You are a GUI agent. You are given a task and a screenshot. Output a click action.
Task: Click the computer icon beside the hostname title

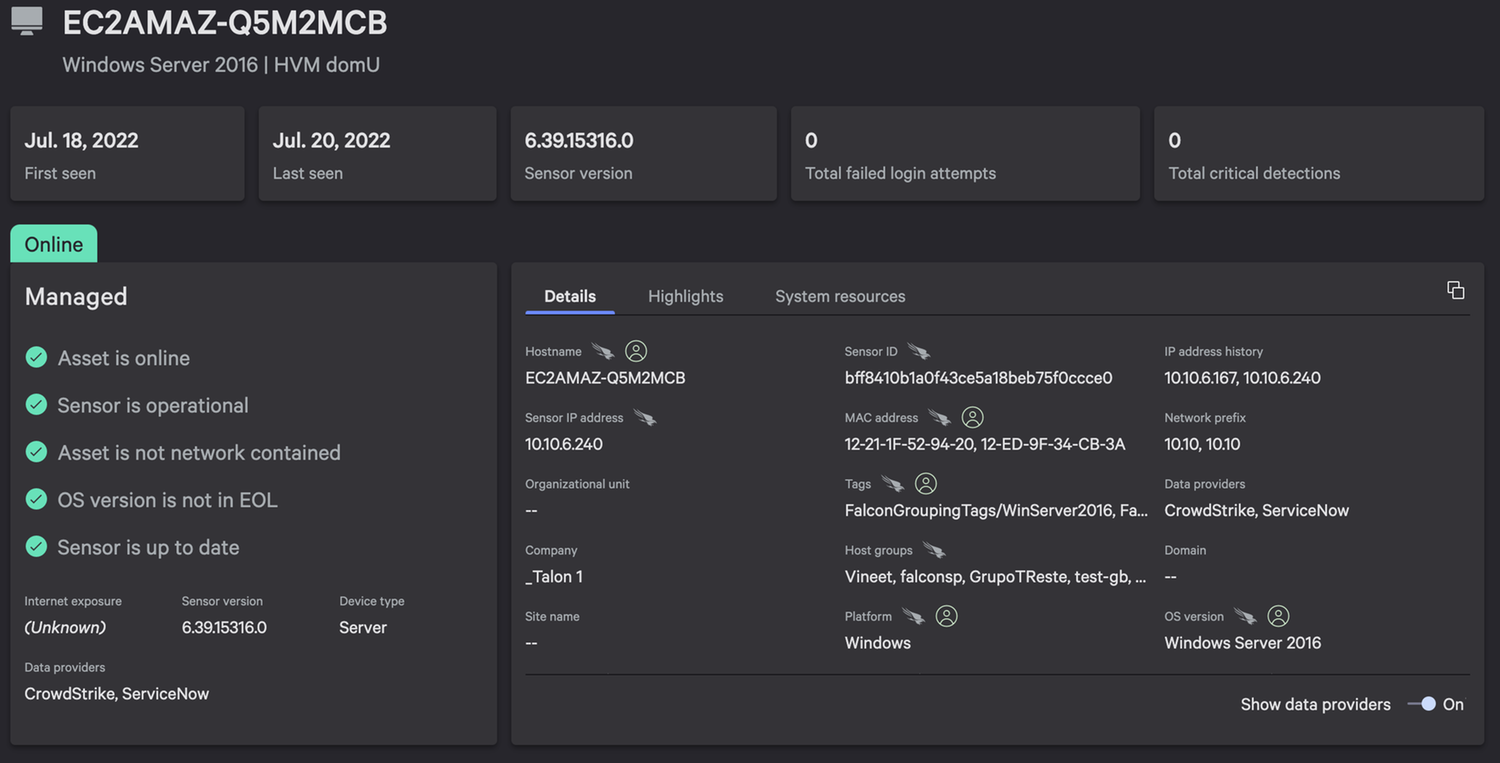point(27,21)
